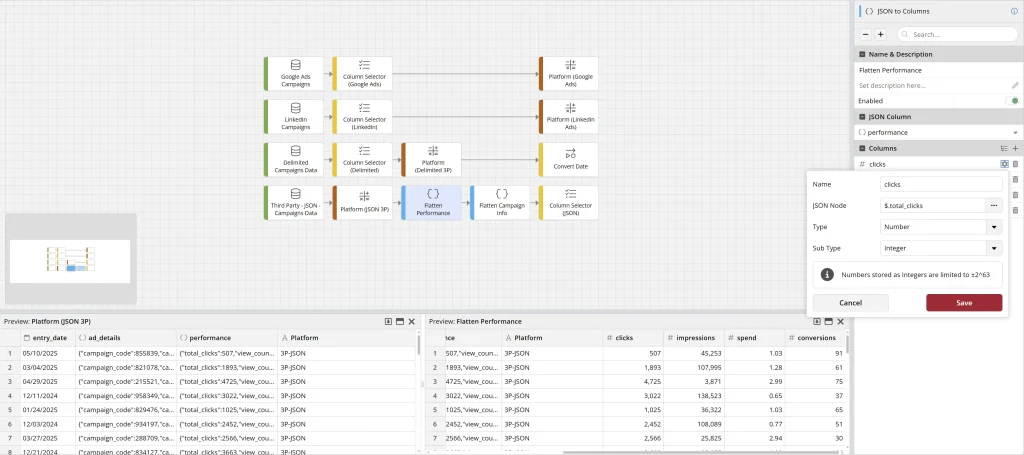Select the Column Selector (Google Ads) node
The image size is (1024, 455).
362,73
